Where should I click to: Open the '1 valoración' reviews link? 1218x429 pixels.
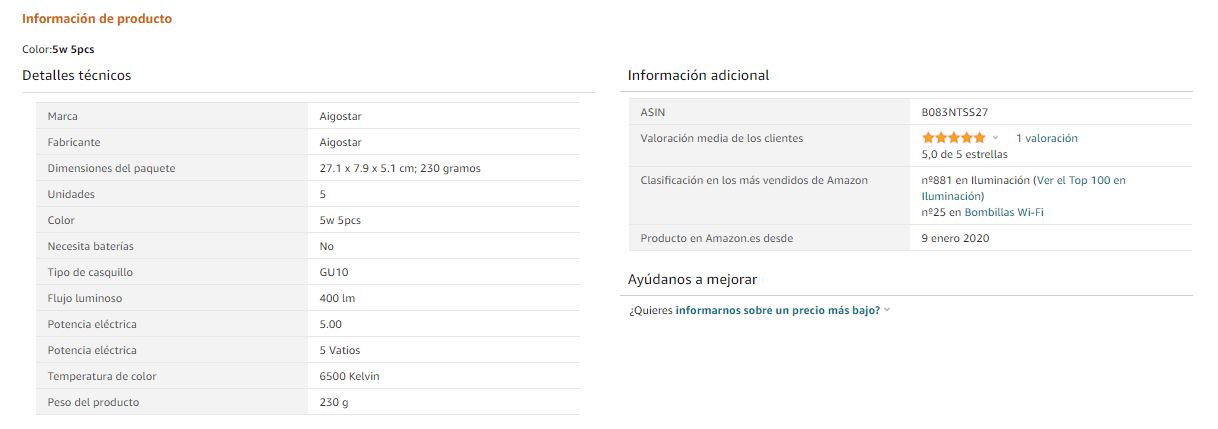tap(1046, 138)
